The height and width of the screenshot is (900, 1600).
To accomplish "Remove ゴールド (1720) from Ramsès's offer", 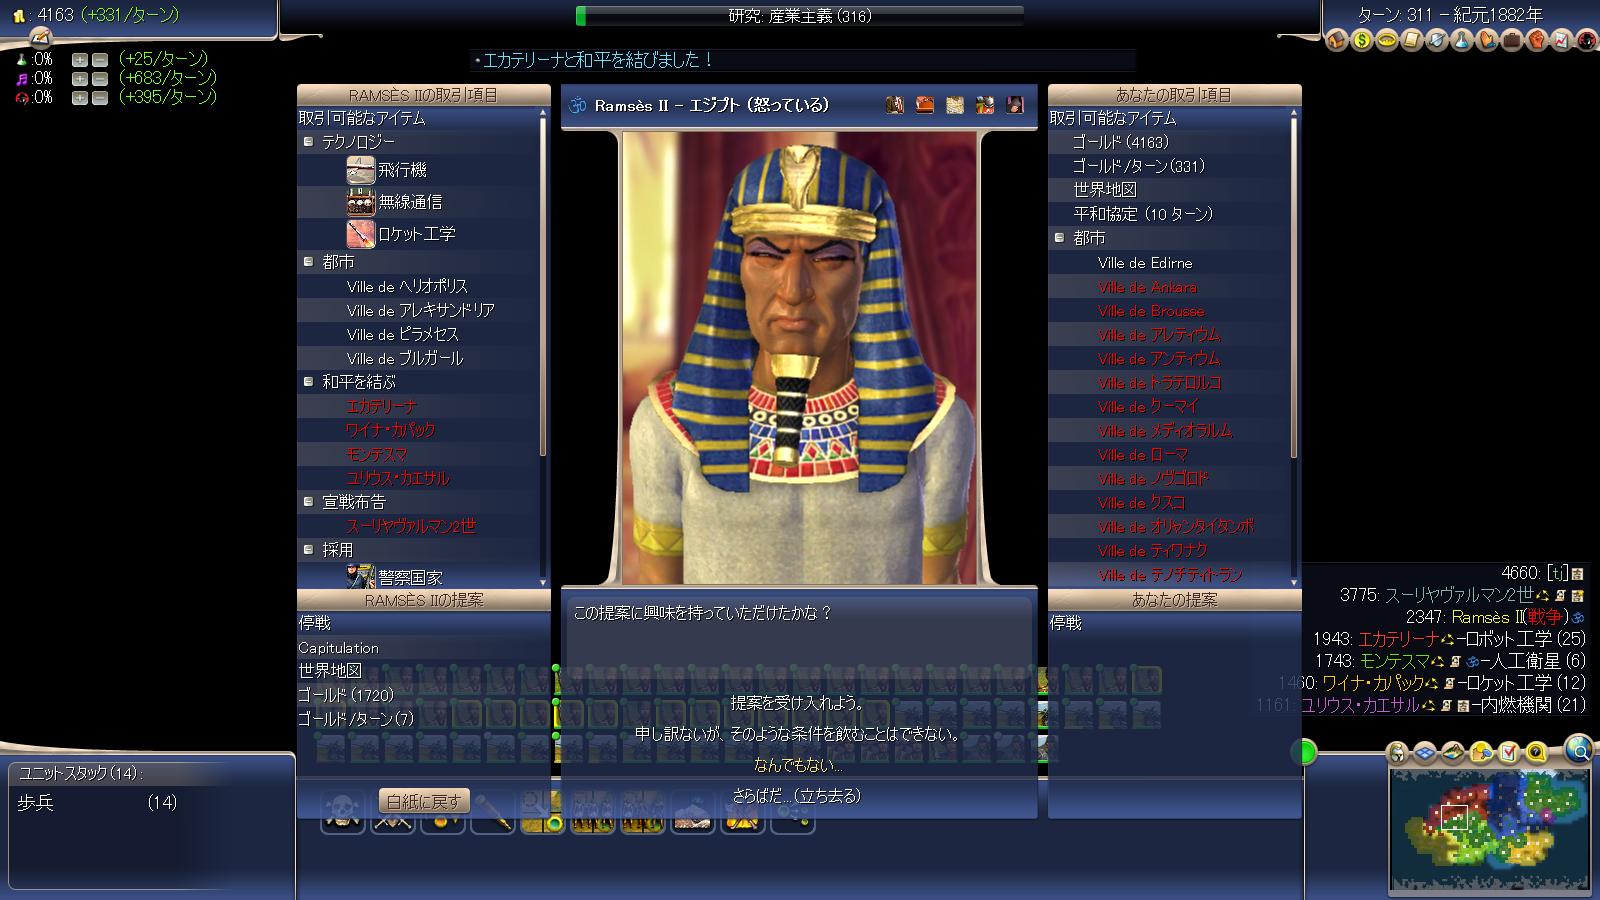I will tap(346, 695).
